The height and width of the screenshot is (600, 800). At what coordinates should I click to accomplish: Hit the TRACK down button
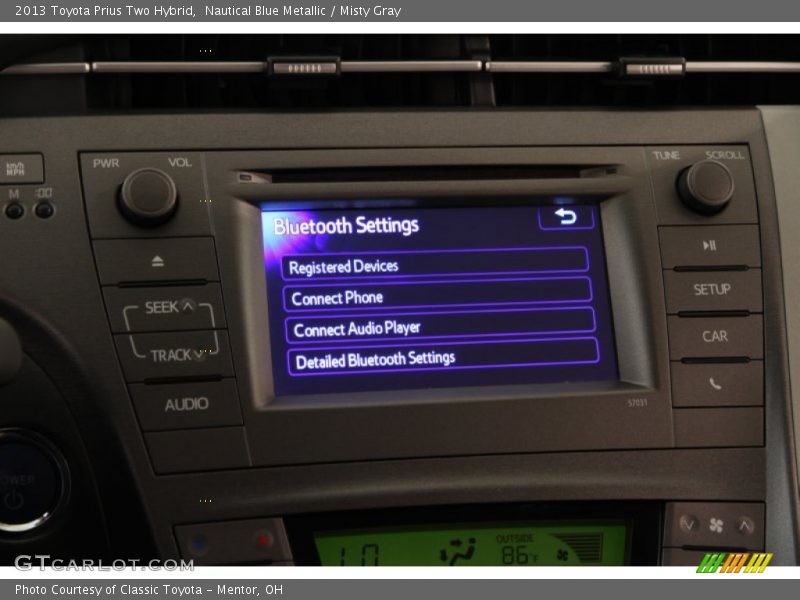[176, 355]
